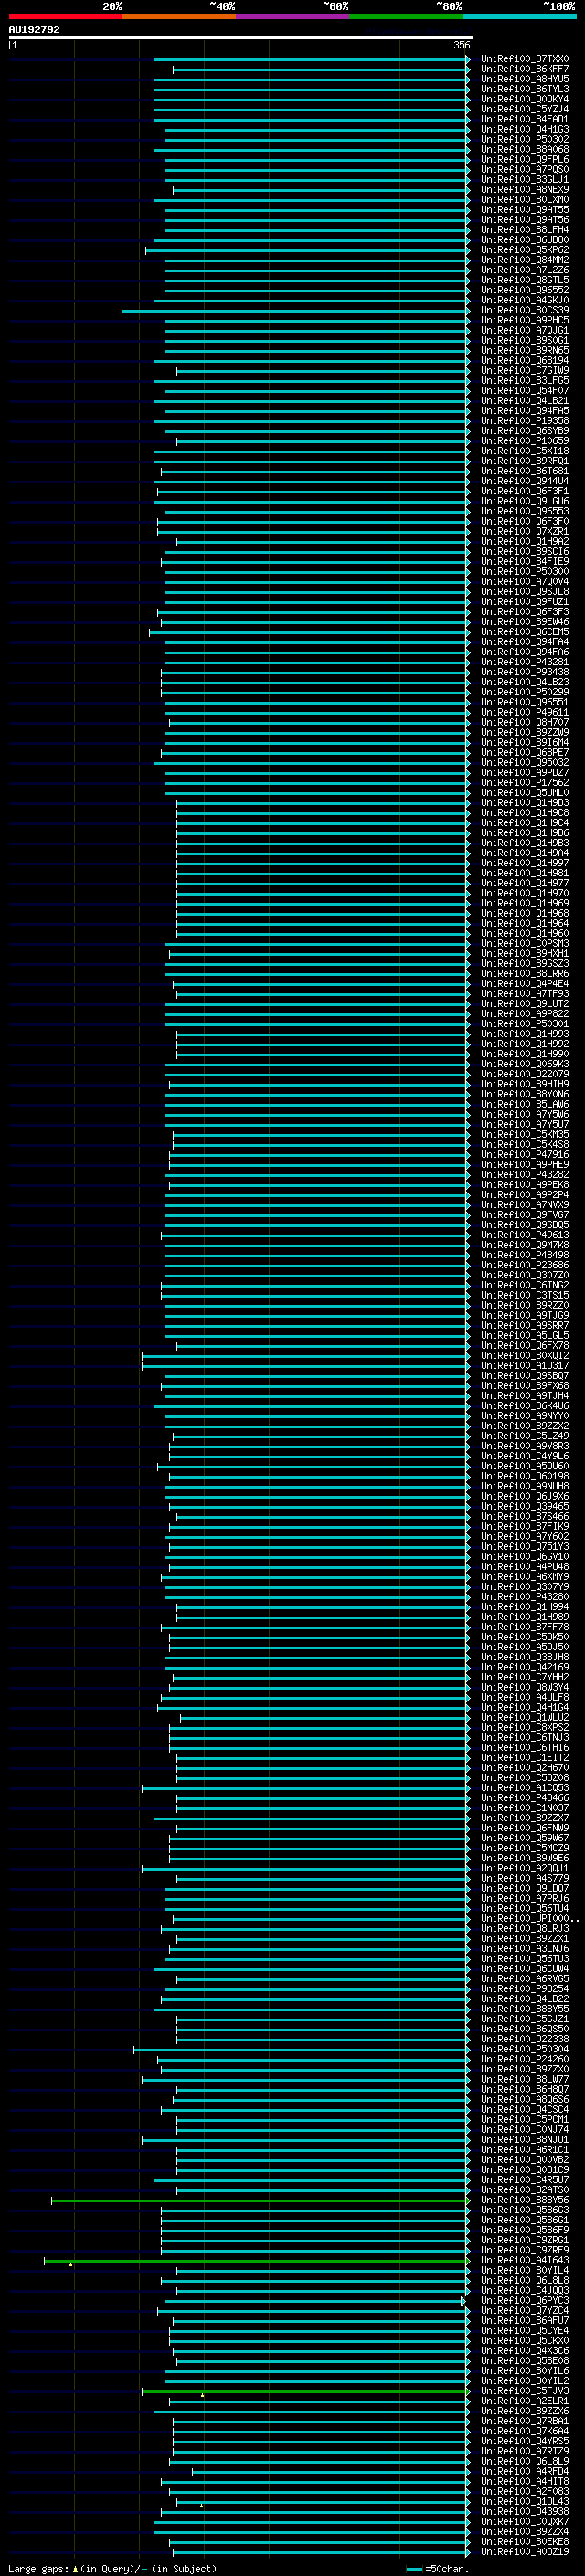Viewport: 585px width, 2576px height.
Task: Open hit UniRef100_B6TYL3
Action: pyautogui.click(x=524, y=89)
